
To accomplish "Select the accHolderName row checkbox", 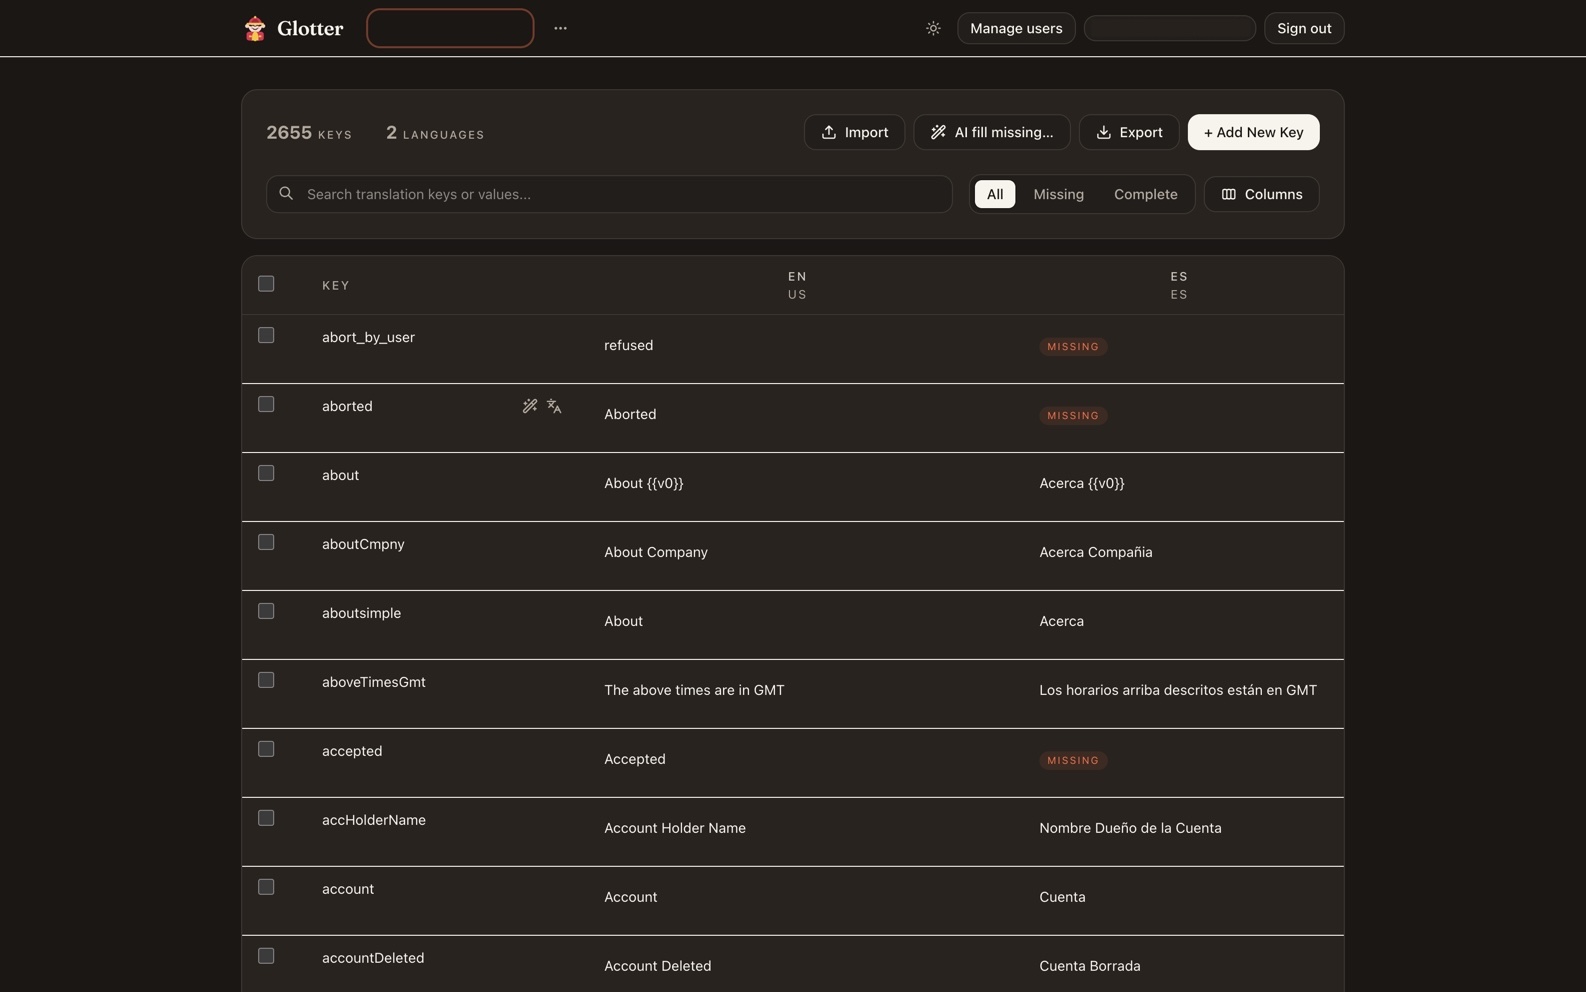I will pyautogui.click(x=266, y=818).
